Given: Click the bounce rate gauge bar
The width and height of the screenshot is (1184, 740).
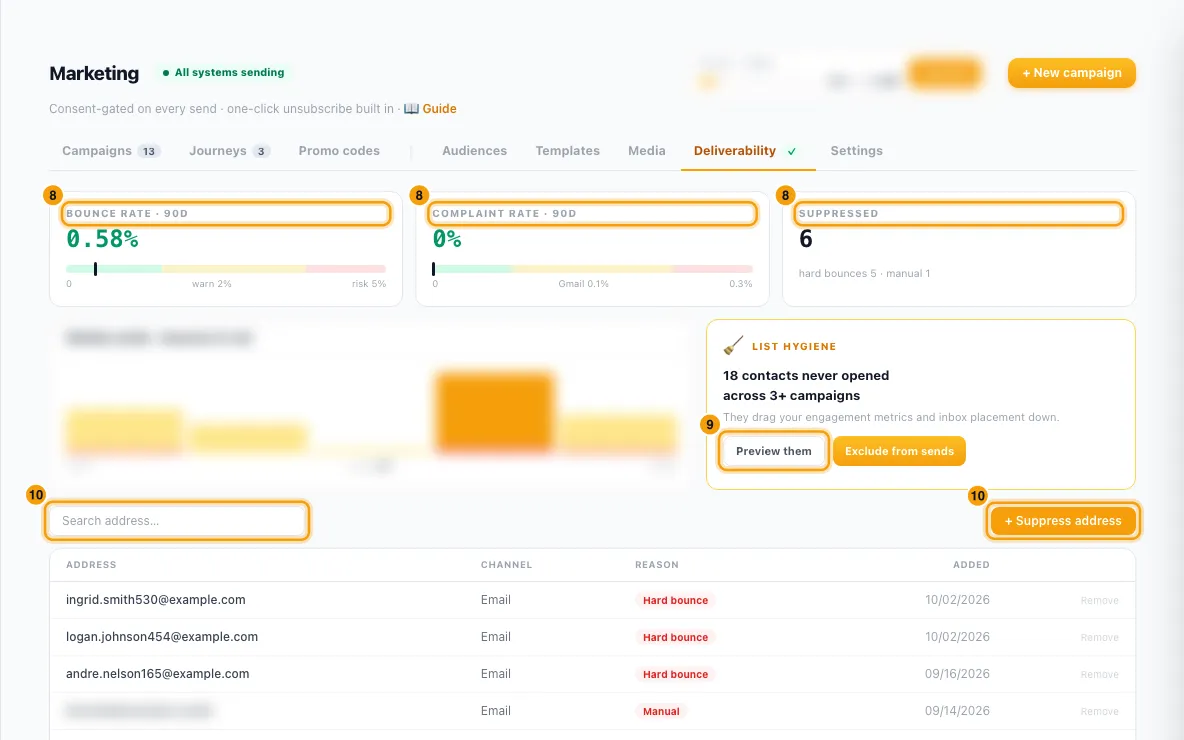Looking at the screenshot, I should [x=226, y=269].
